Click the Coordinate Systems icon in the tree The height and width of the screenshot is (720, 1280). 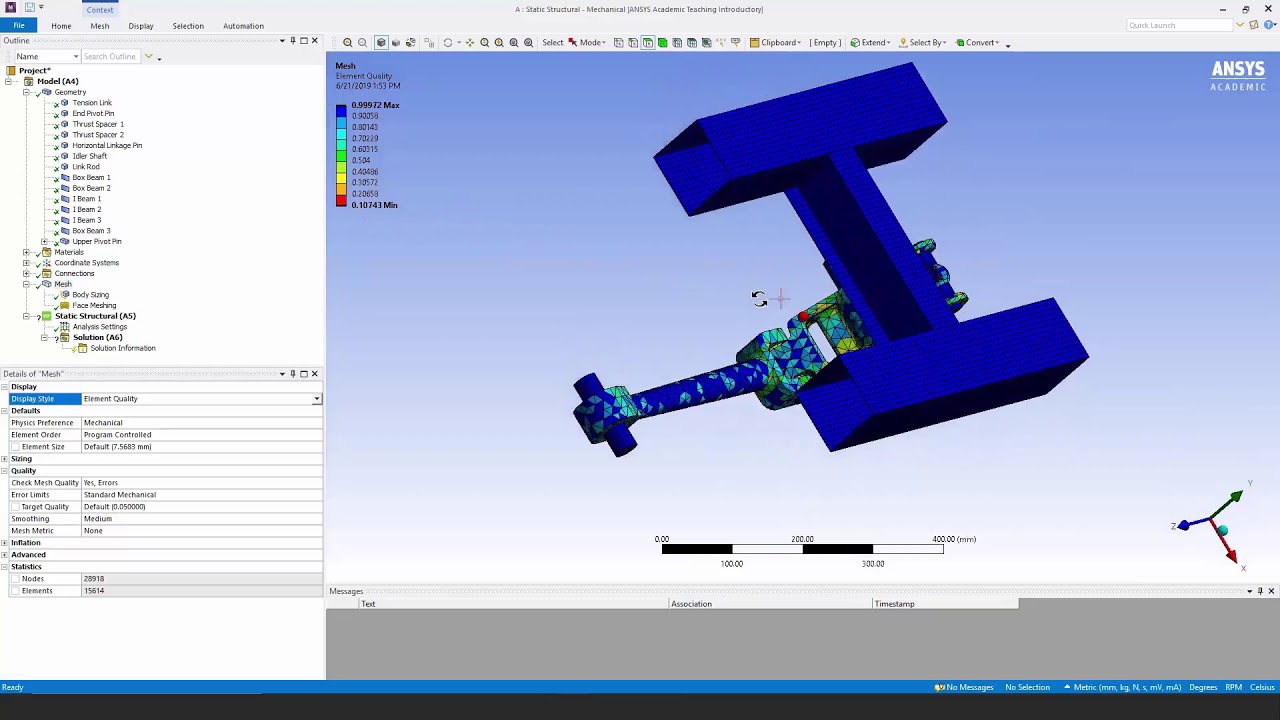pos(46,263)
